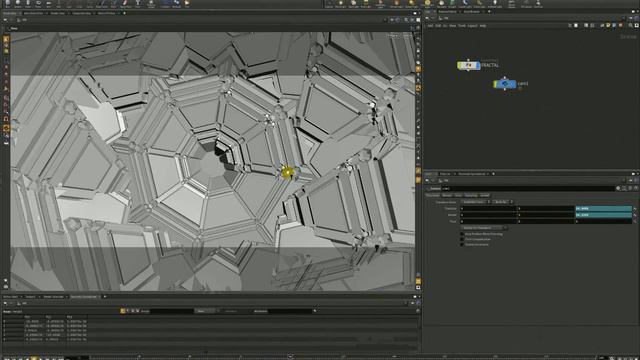Image resolution: width=640 pixels, height=360 pixels.
Task: Select the highlighted Points mode in spreadsheet
Action: [x=122, y=311]
